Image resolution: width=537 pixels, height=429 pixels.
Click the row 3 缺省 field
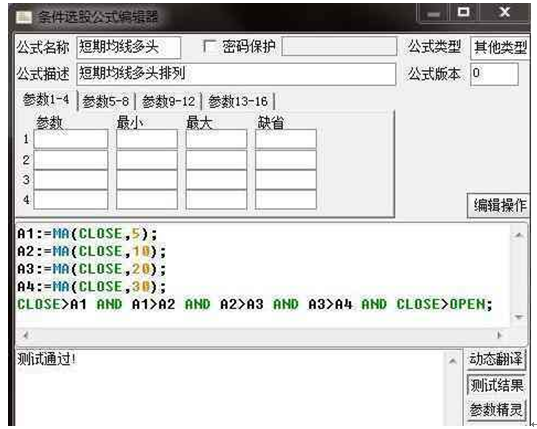[x=286, y=179]
